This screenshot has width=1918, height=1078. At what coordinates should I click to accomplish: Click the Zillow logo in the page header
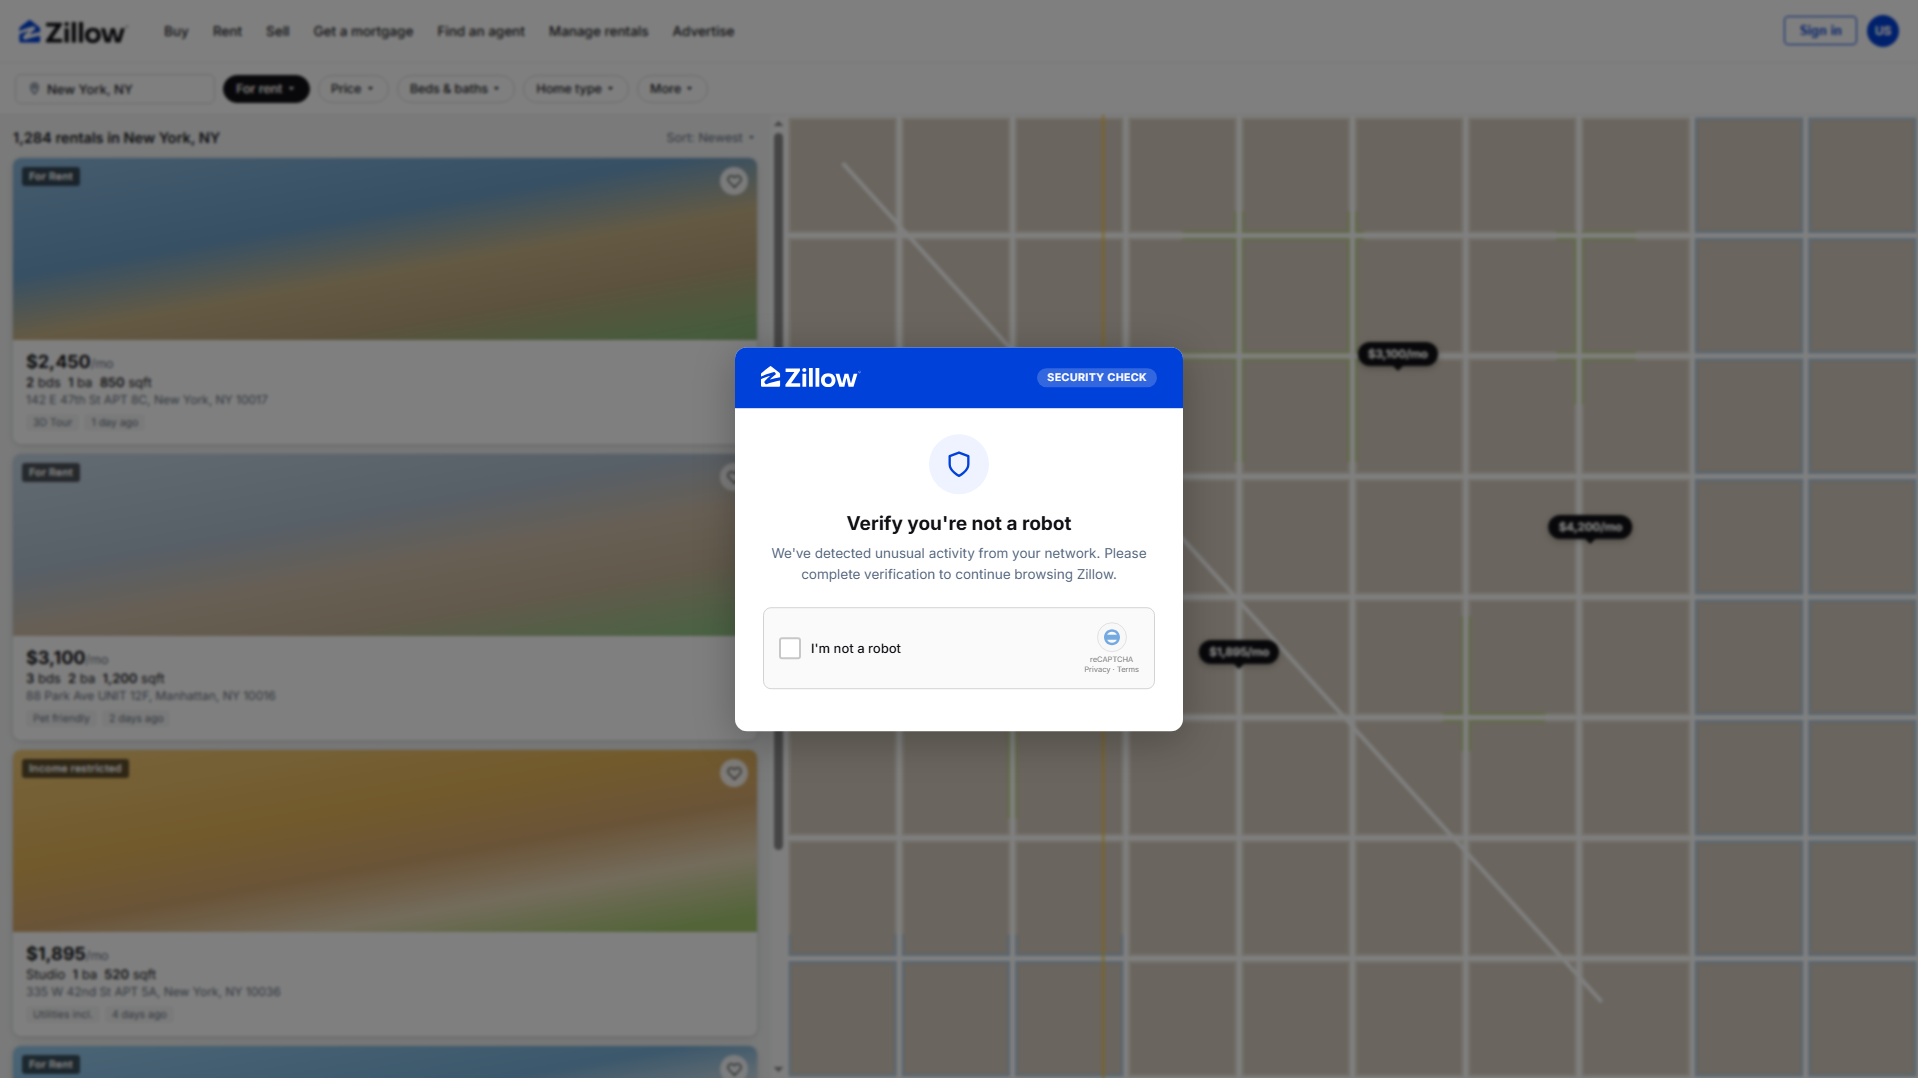pyautogui.click(x=72, y=32)
